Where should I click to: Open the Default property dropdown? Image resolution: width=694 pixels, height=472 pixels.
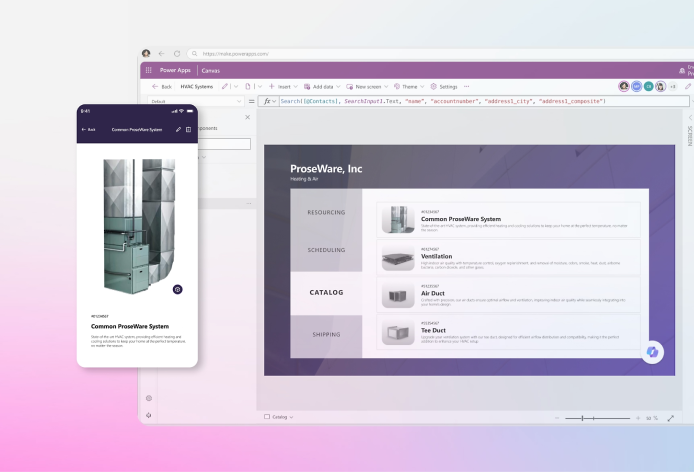[x=196, y=101]
